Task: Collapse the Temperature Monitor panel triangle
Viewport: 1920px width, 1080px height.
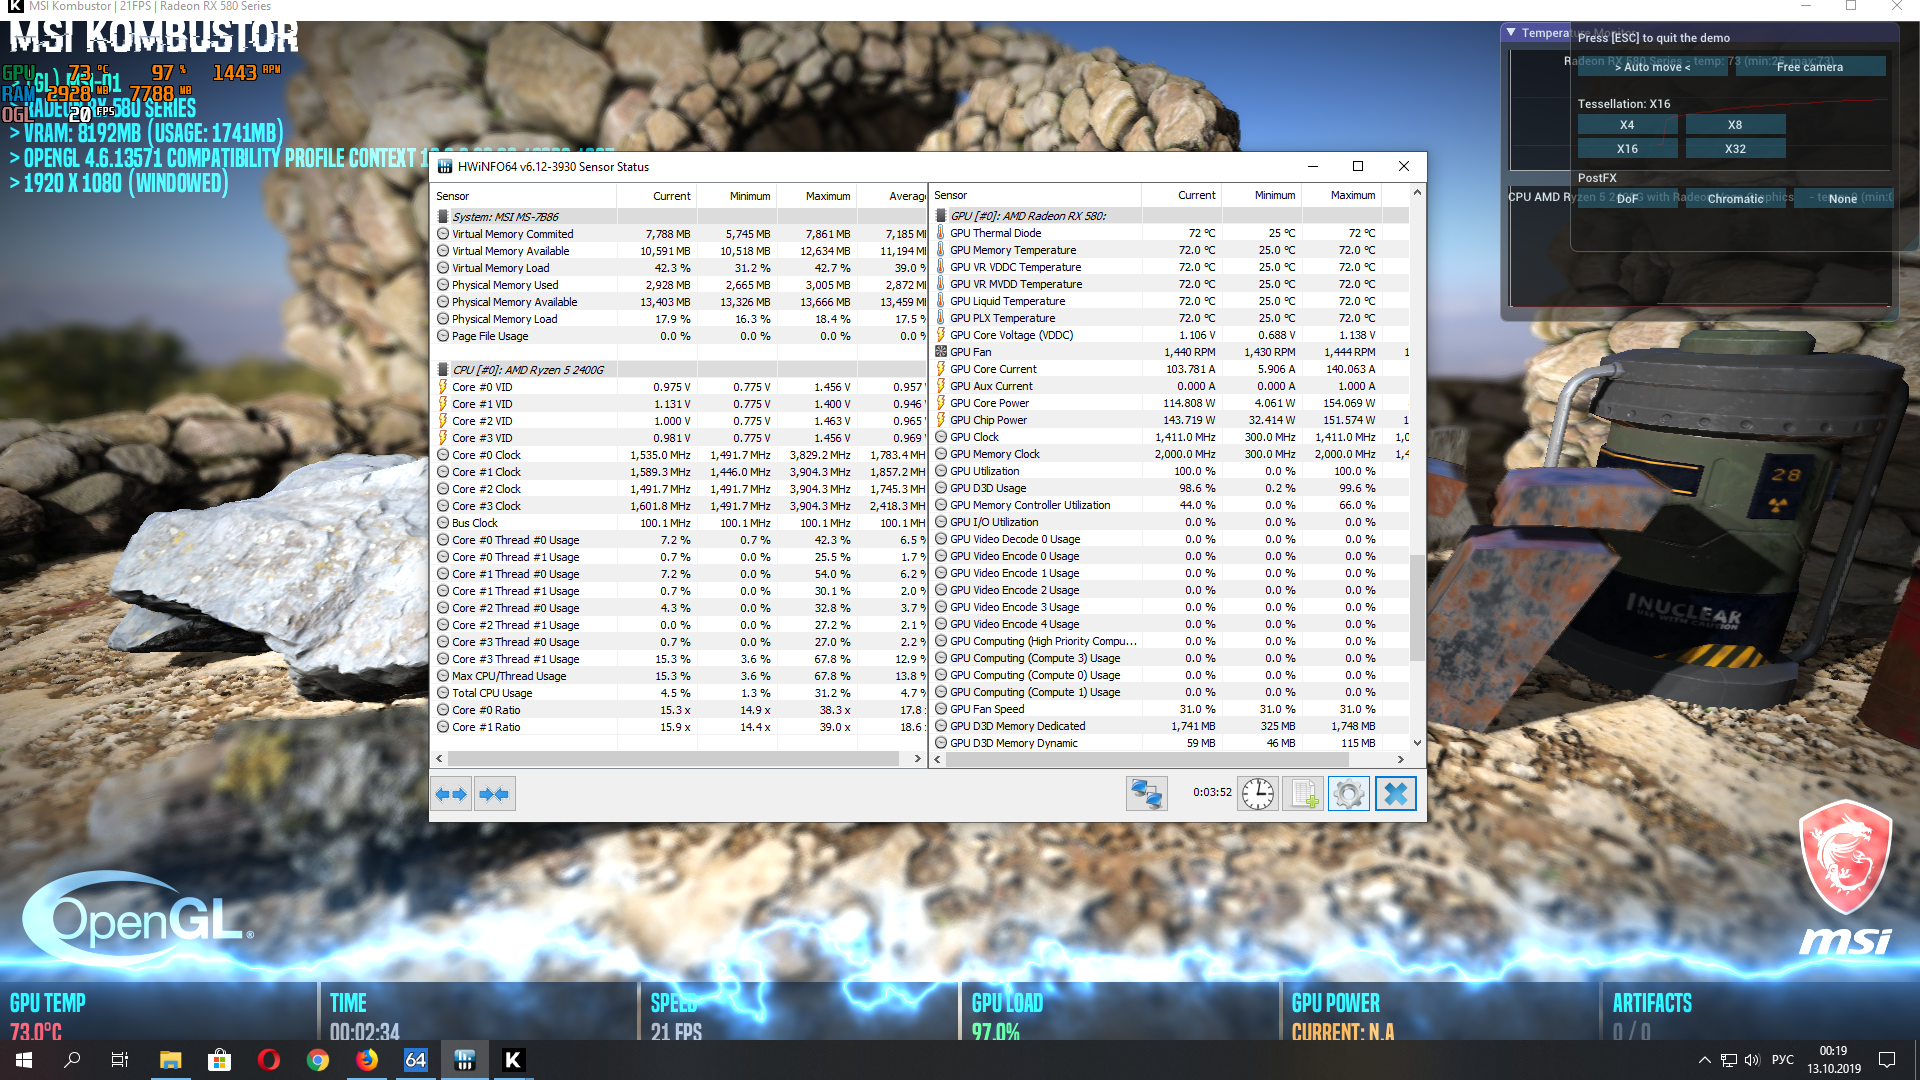Action: 1511,33
